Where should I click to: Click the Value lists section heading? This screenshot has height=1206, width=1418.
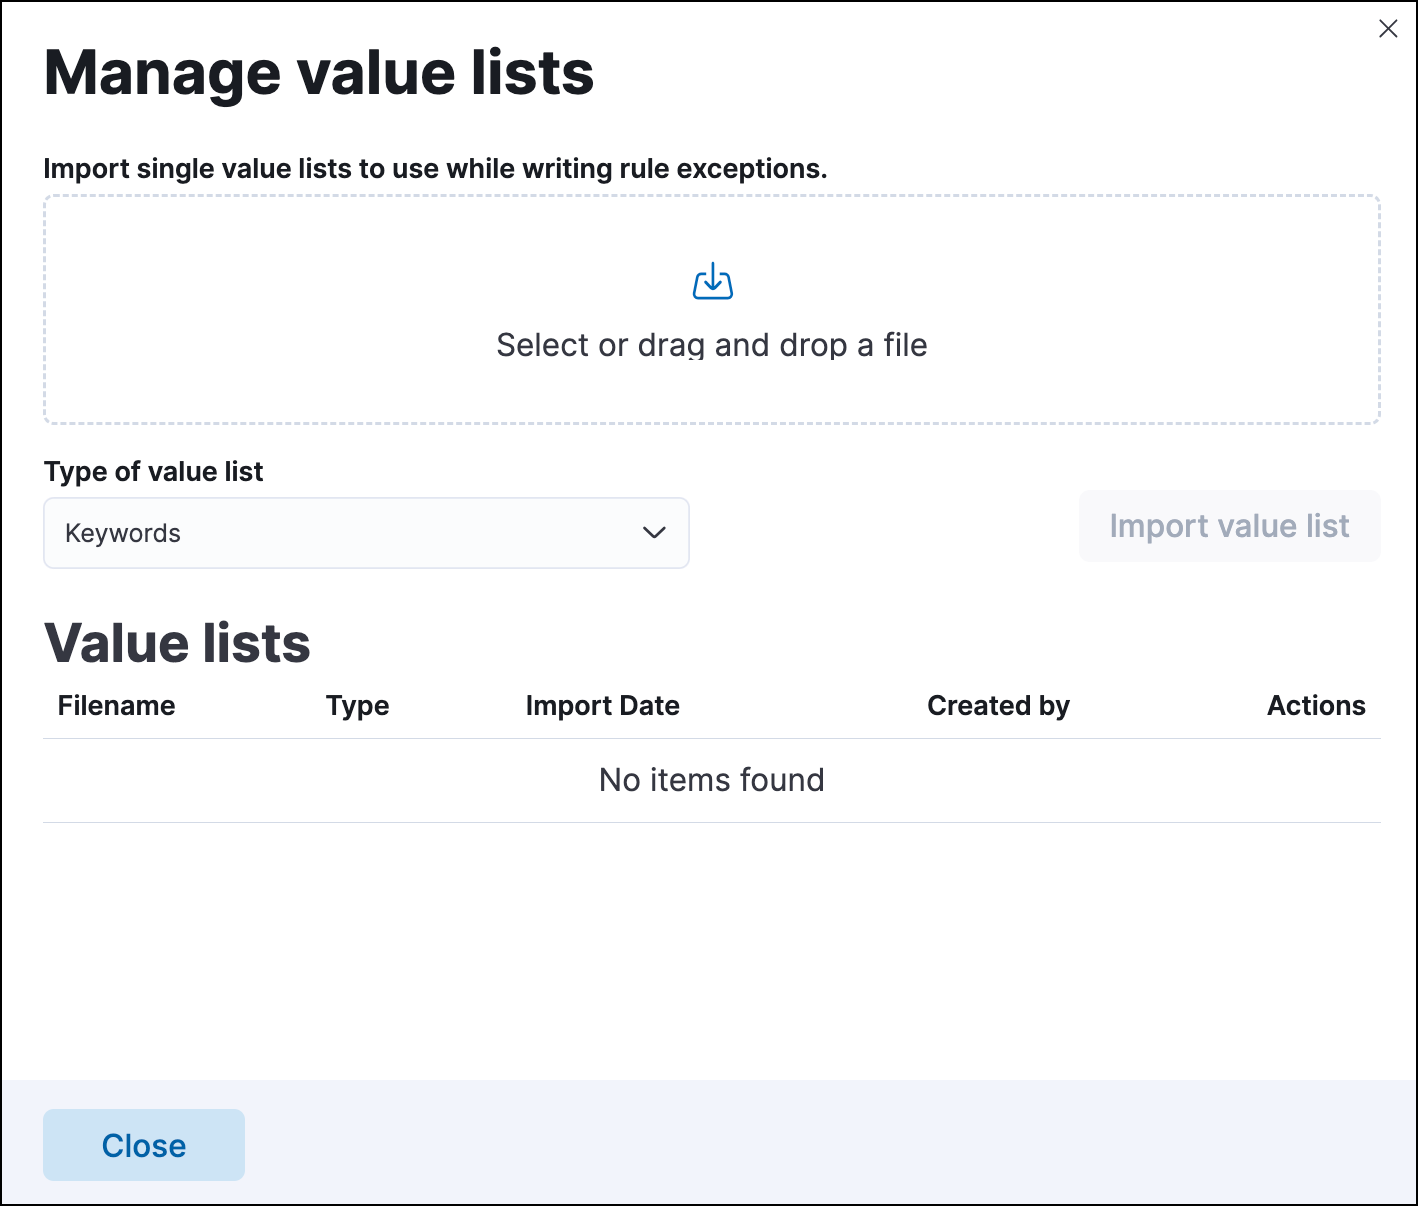[177, 642]
